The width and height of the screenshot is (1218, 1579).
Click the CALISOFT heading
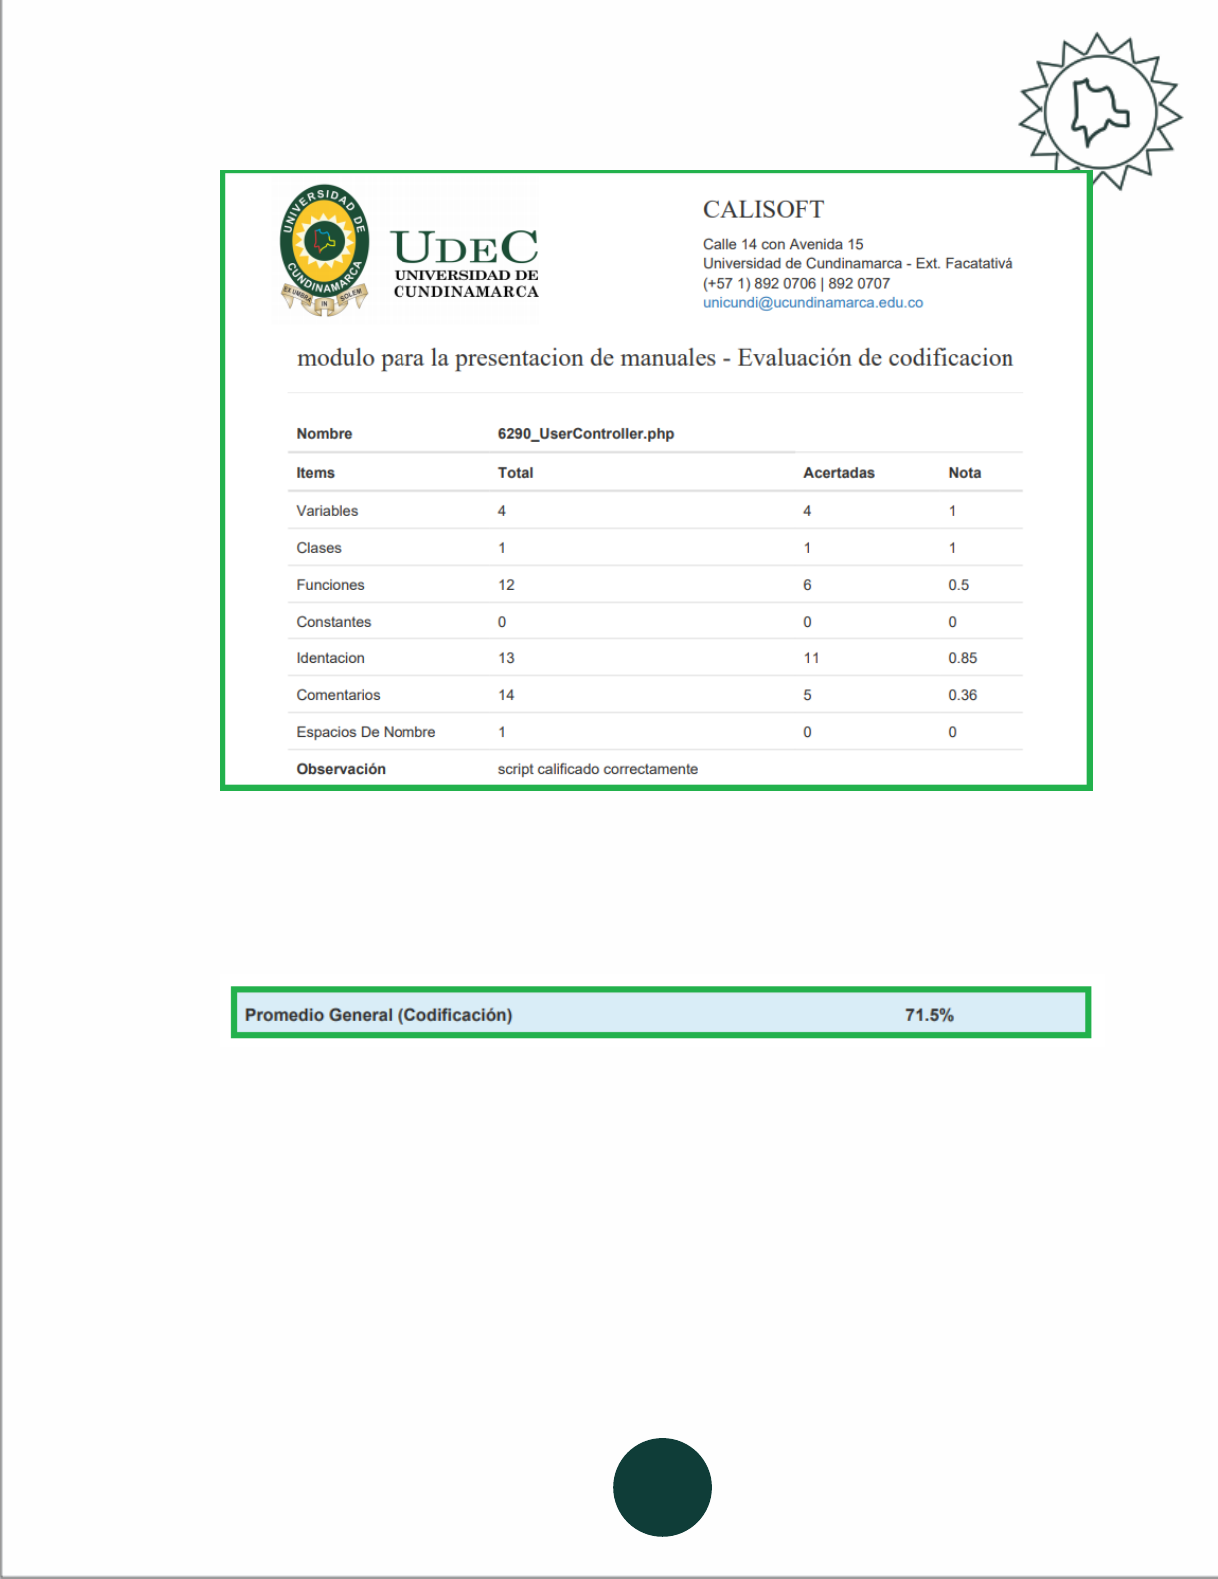(763, 209)
